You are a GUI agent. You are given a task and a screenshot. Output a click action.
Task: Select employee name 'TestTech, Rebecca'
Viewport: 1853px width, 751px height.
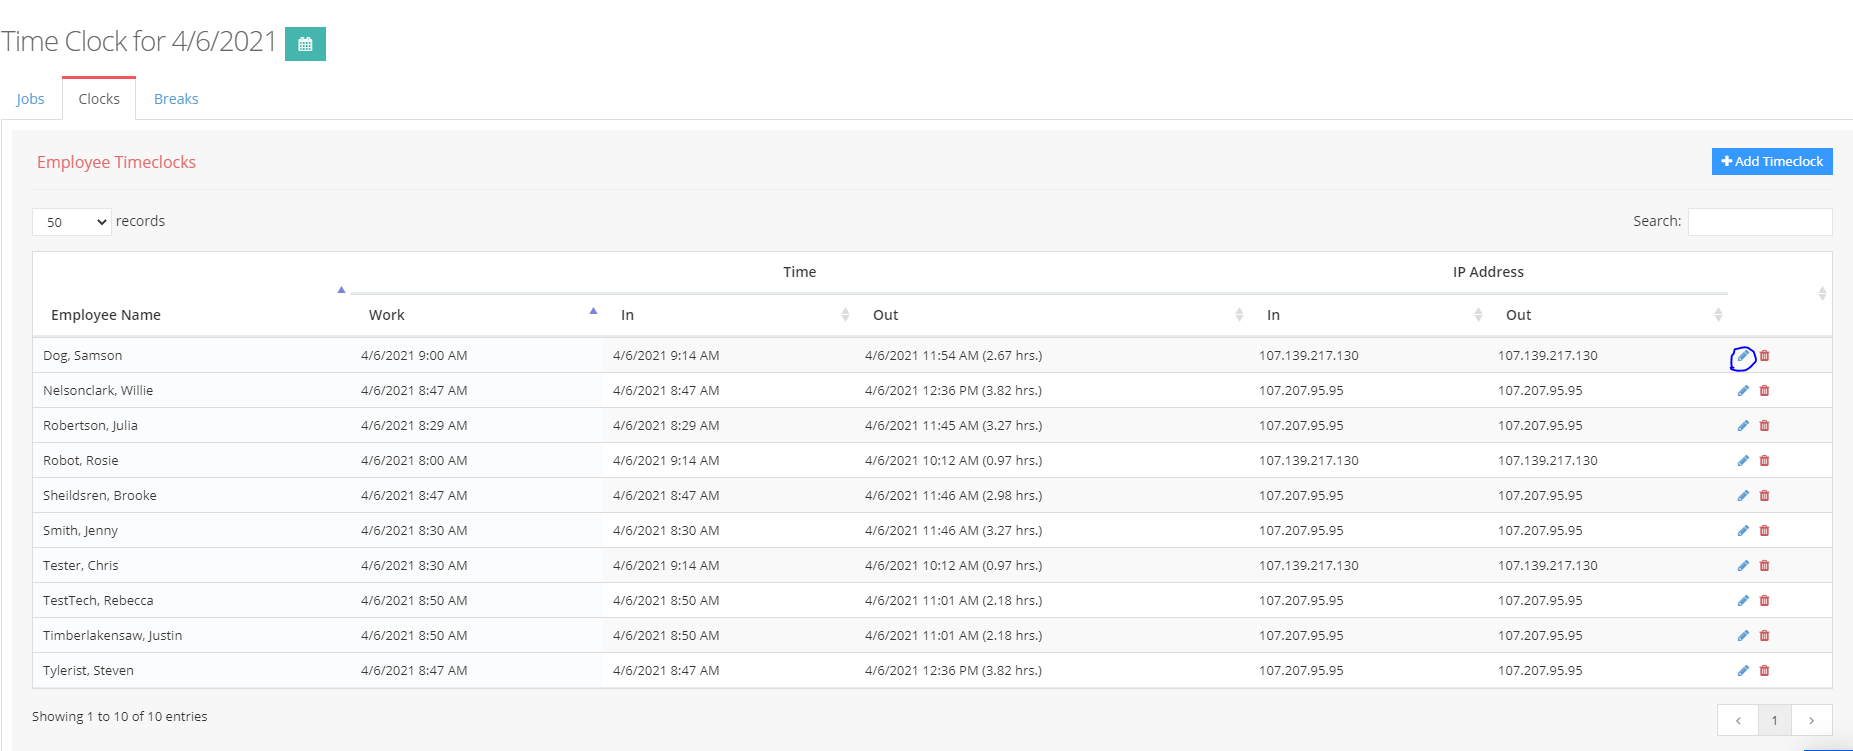(x=98, y=601)
